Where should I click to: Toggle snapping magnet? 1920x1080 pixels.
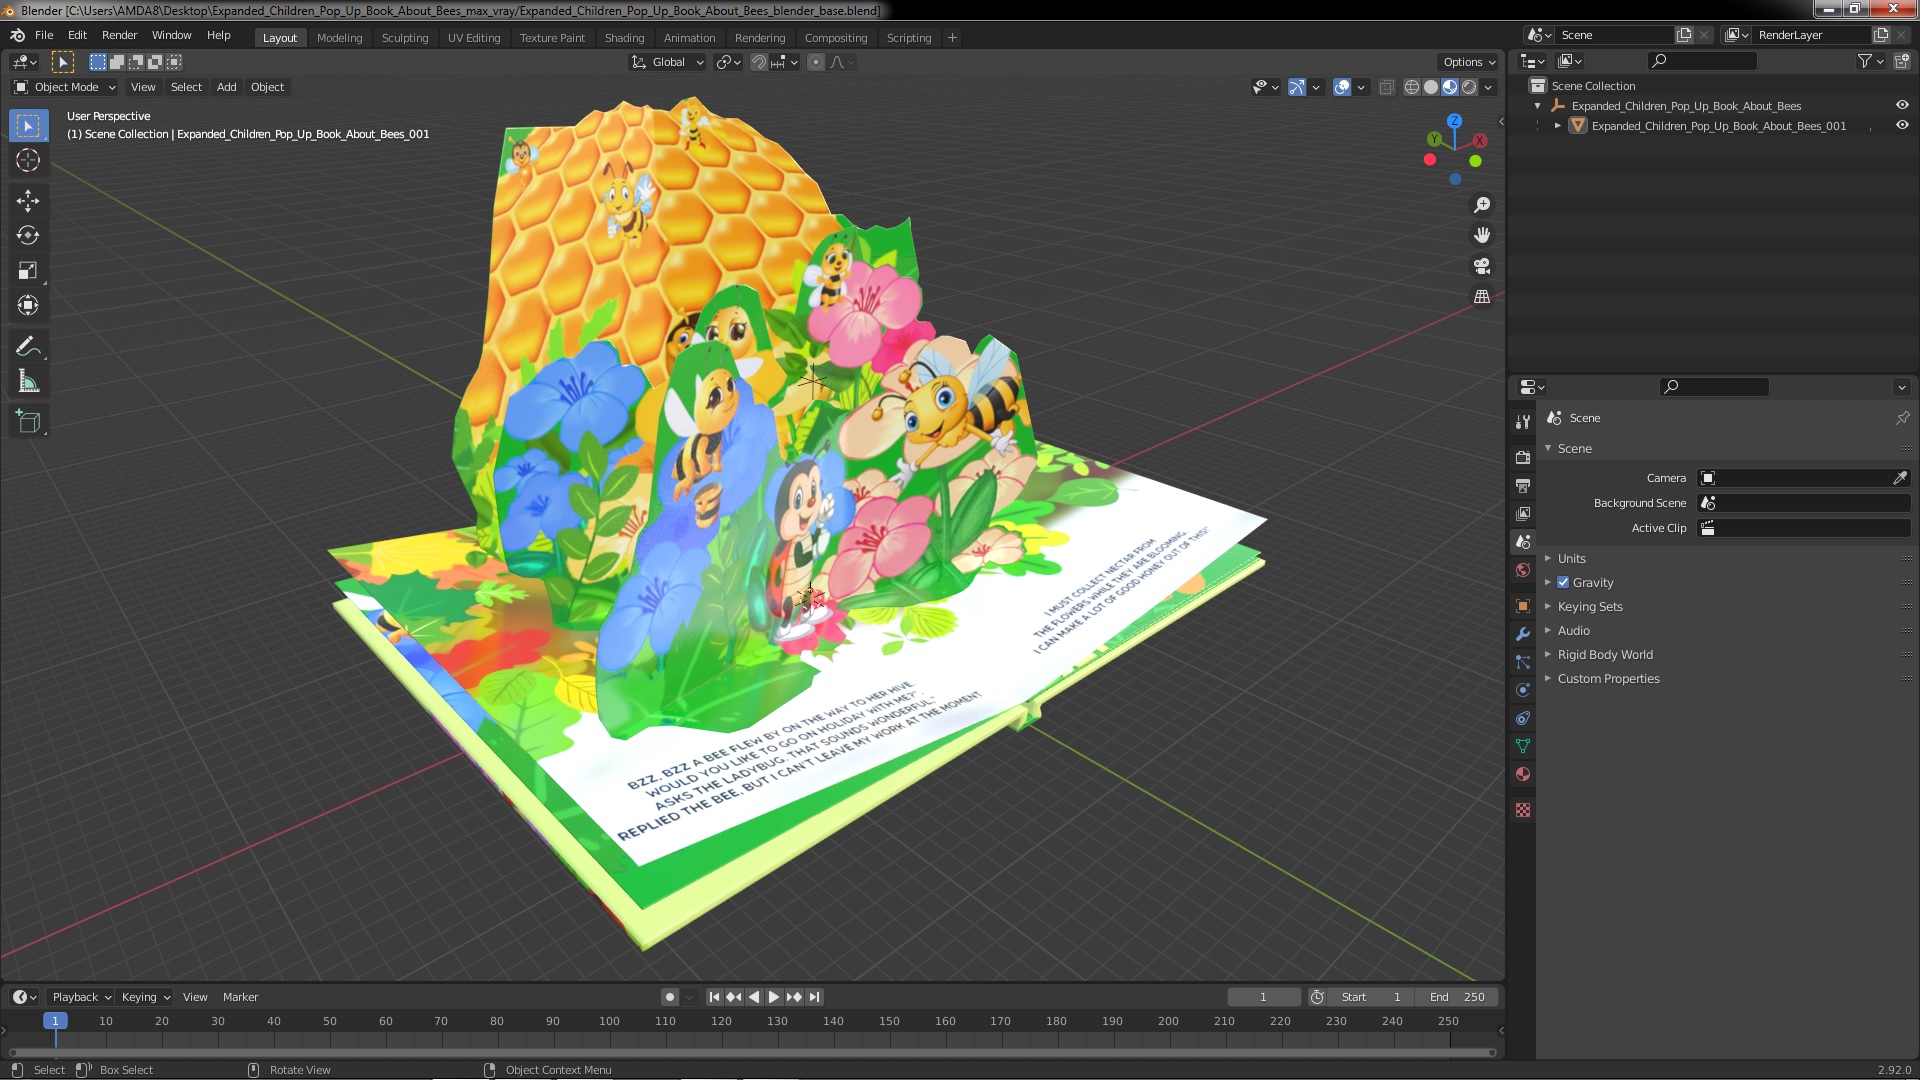pos(759,62)
